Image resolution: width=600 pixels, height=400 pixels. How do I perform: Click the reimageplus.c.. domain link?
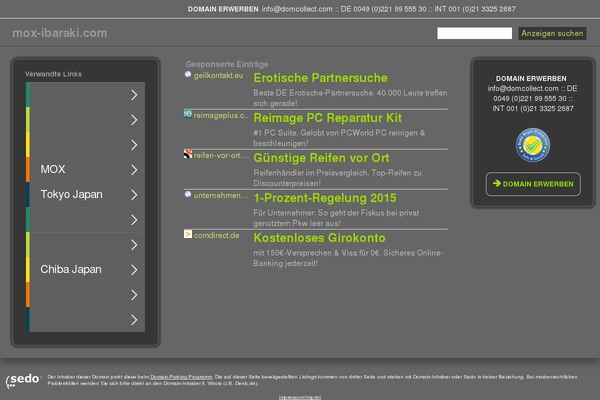pos(221,115)
